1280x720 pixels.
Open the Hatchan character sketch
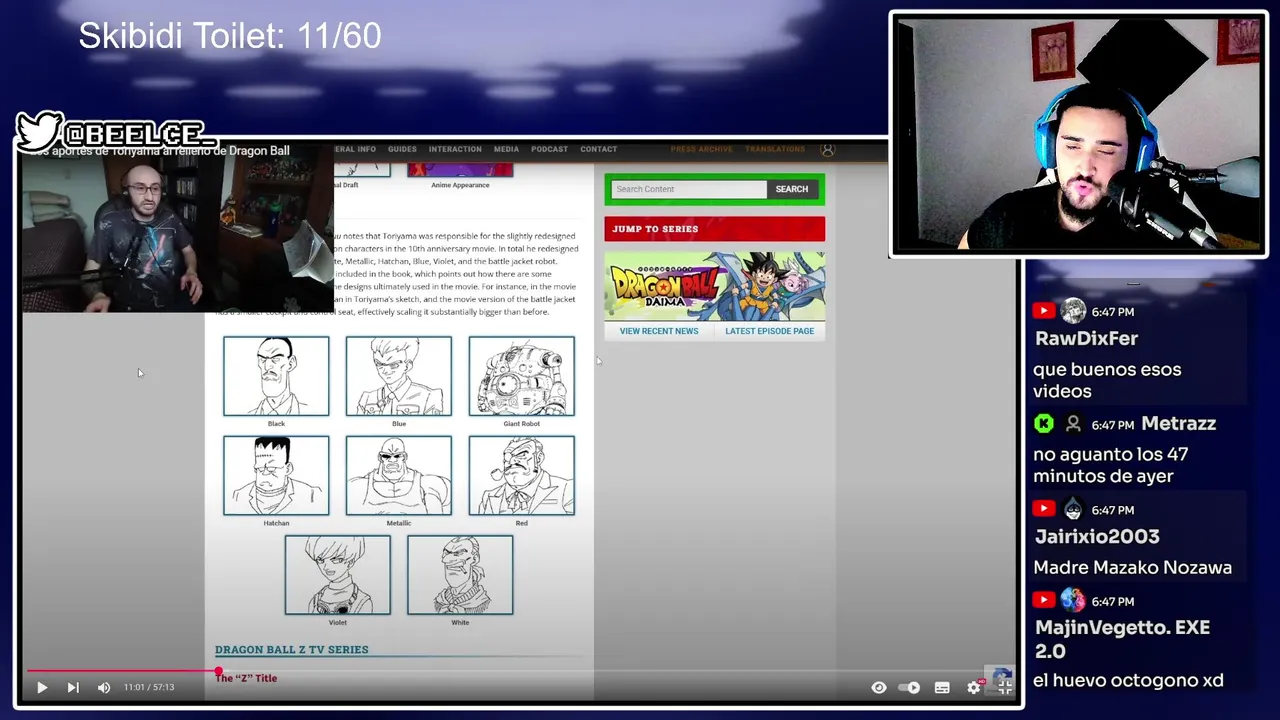(x=276, y=475)
